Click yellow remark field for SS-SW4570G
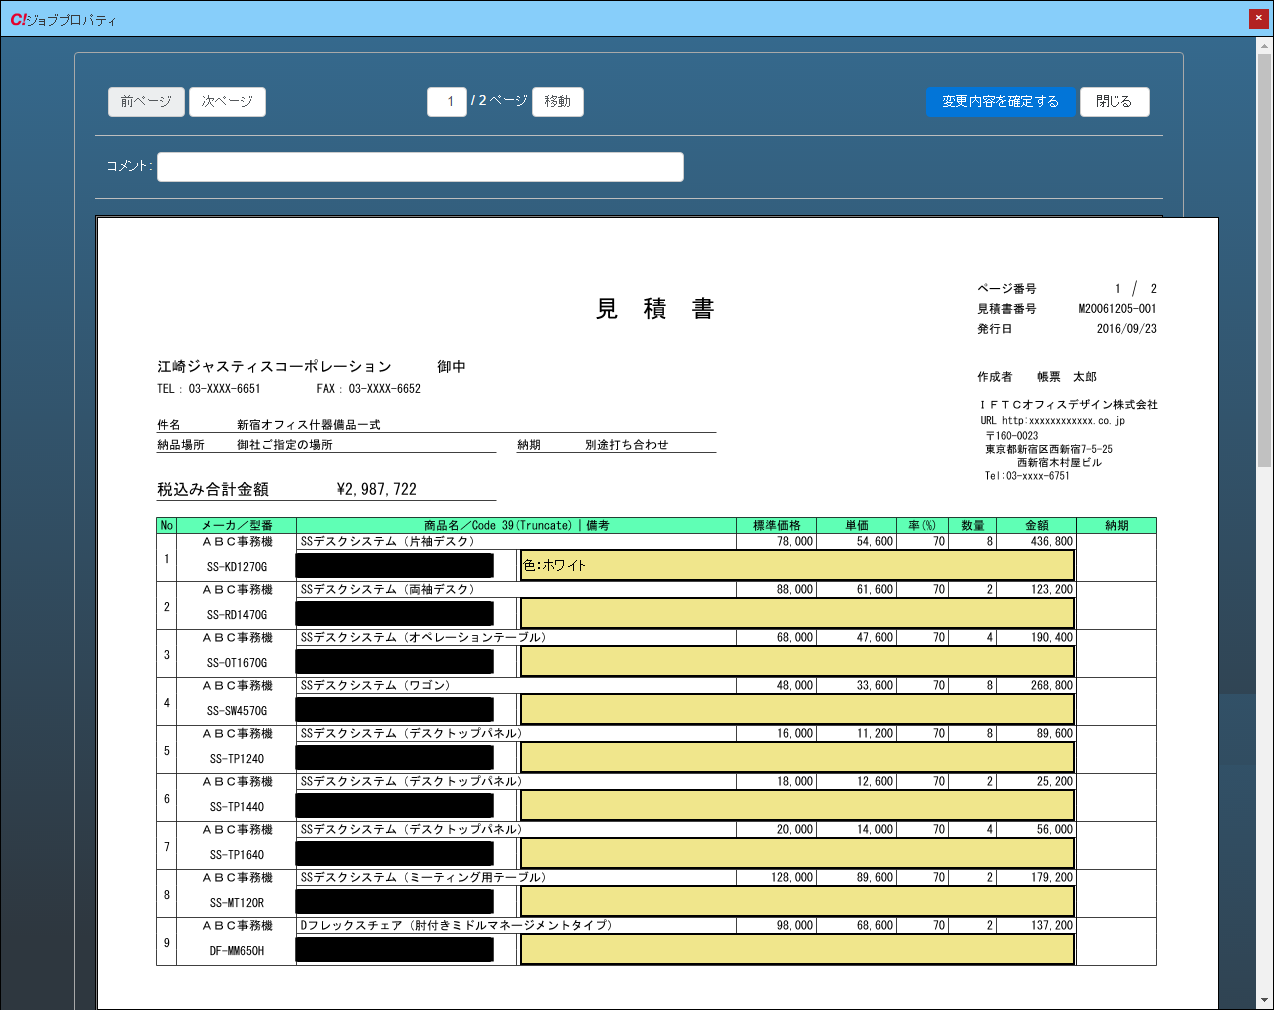 (x=797, y=709)
